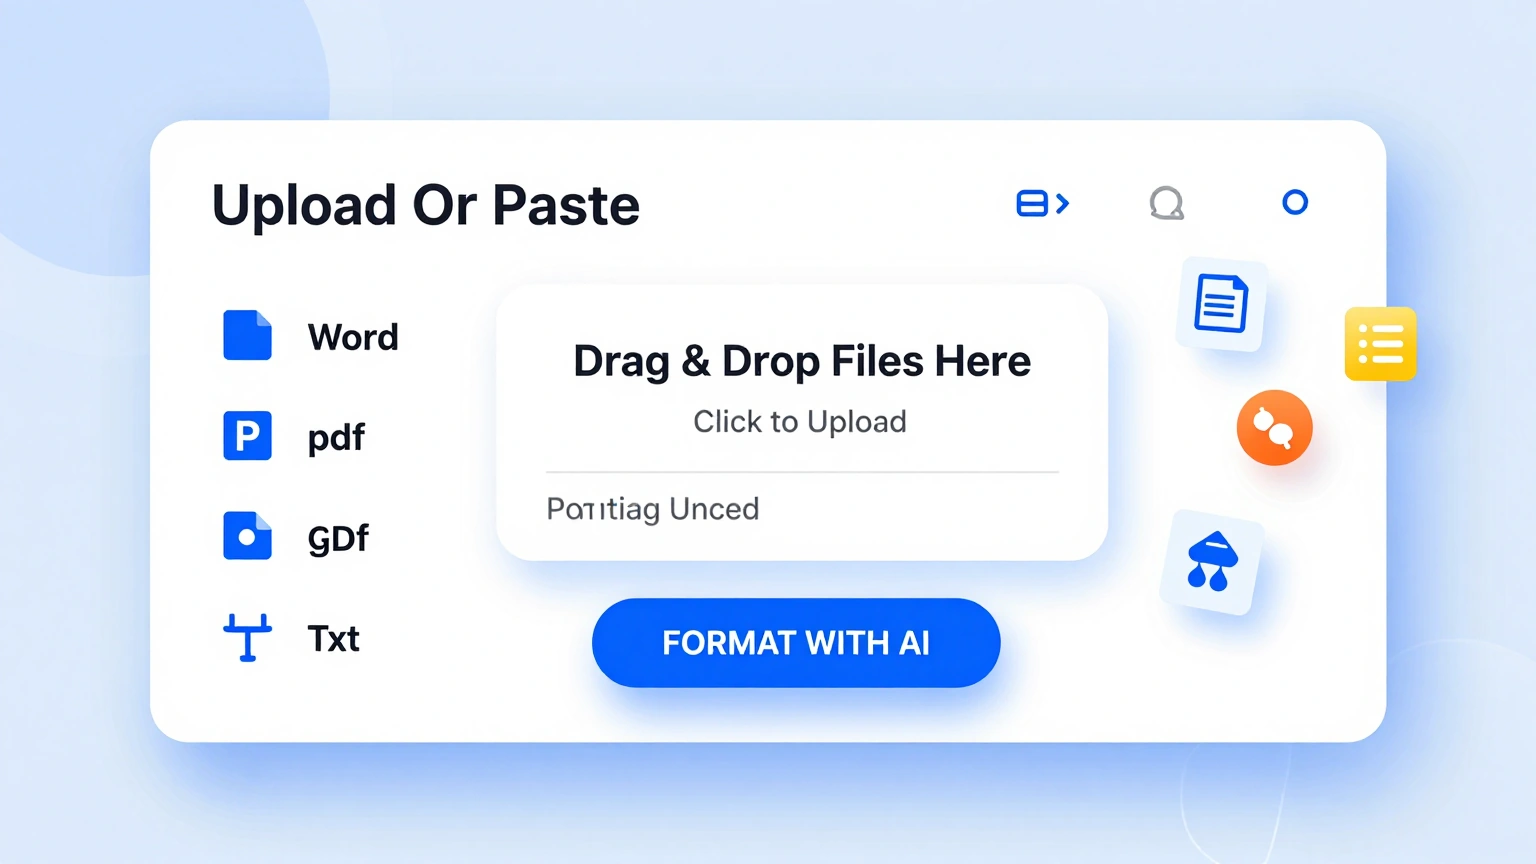This screenshot has width=1536, height=864.
Task: Click the Click to Upload link
Action: pos(800,422)
